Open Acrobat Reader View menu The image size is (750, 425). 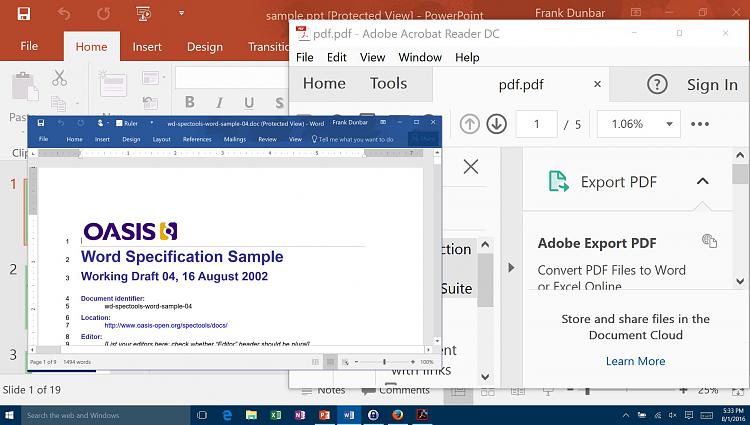click(373, 57)
